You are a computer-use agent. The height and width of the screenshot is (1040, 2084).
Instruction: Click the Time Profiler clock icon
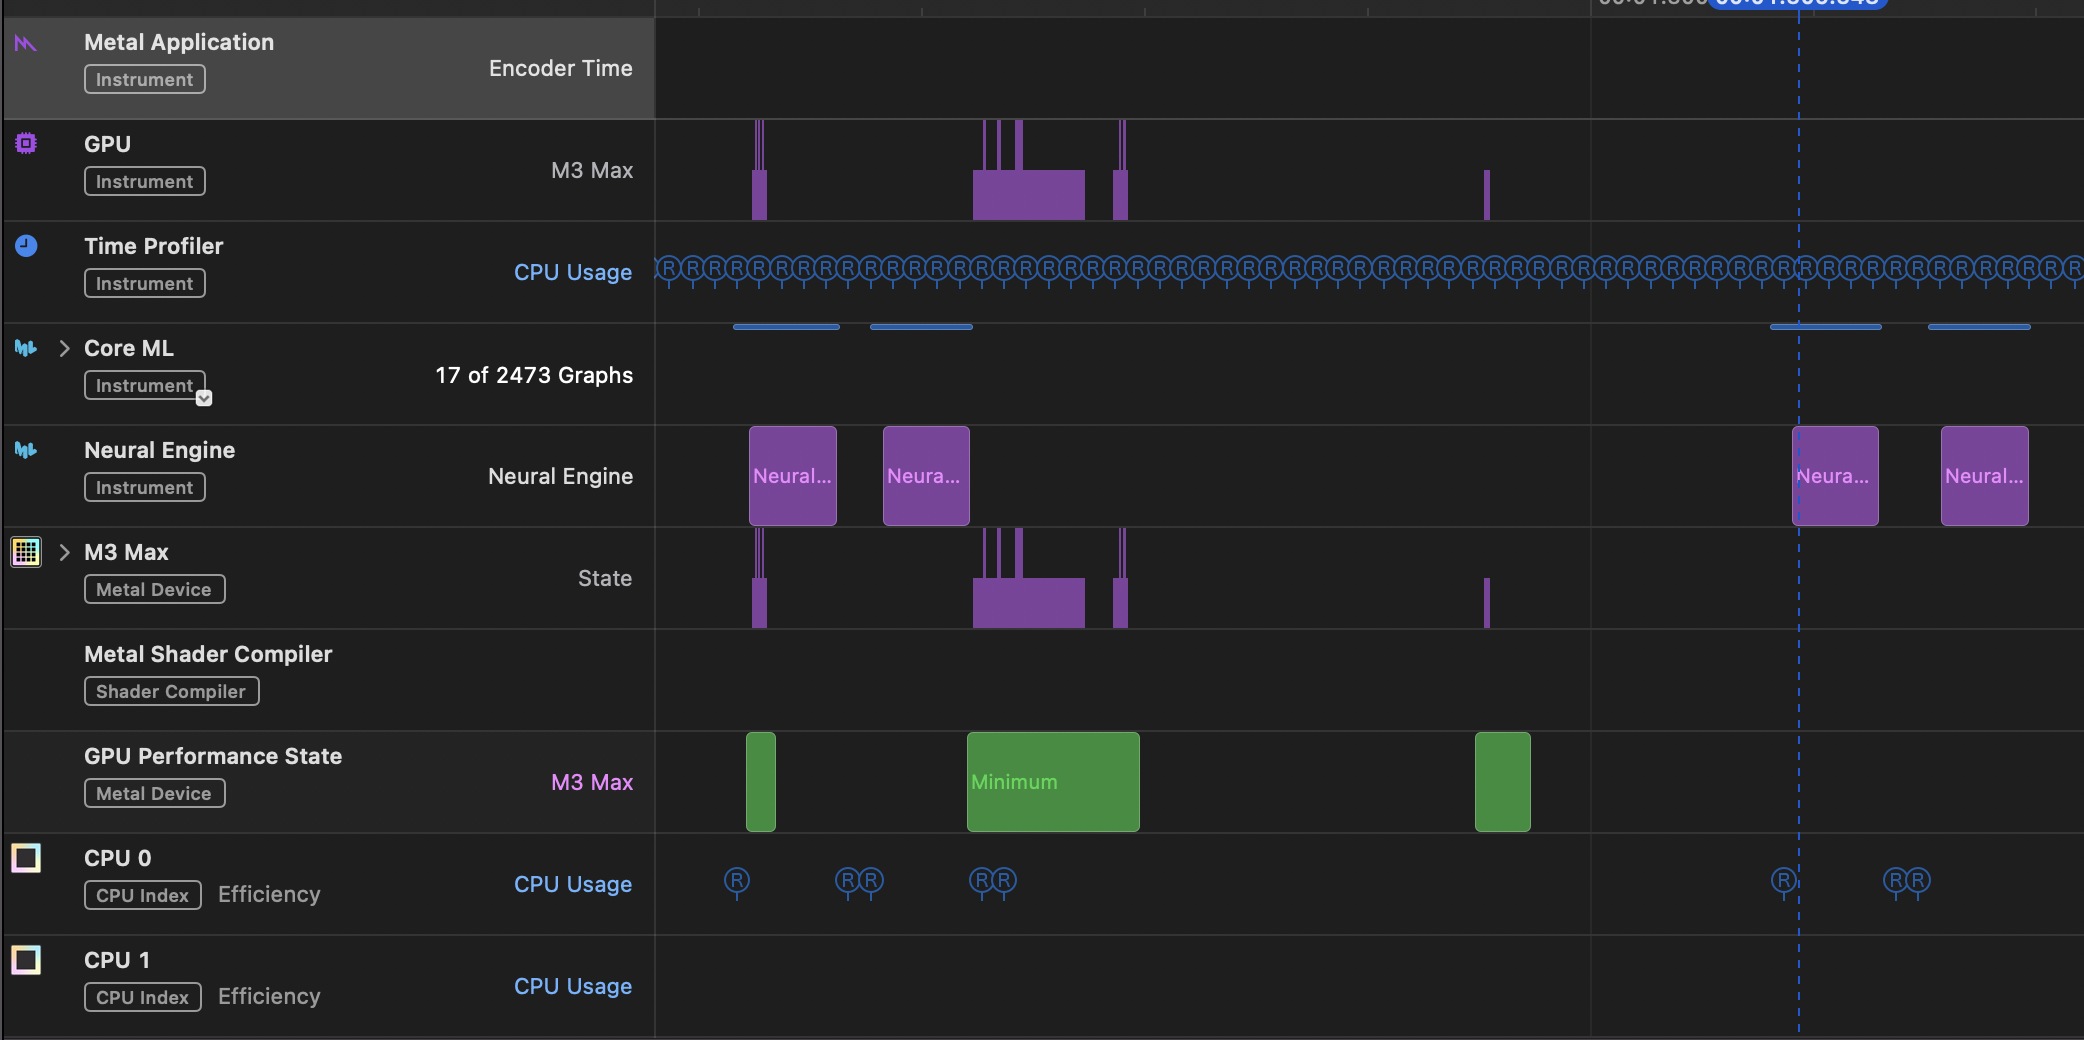pyautogui.click(x=26, y=246)
